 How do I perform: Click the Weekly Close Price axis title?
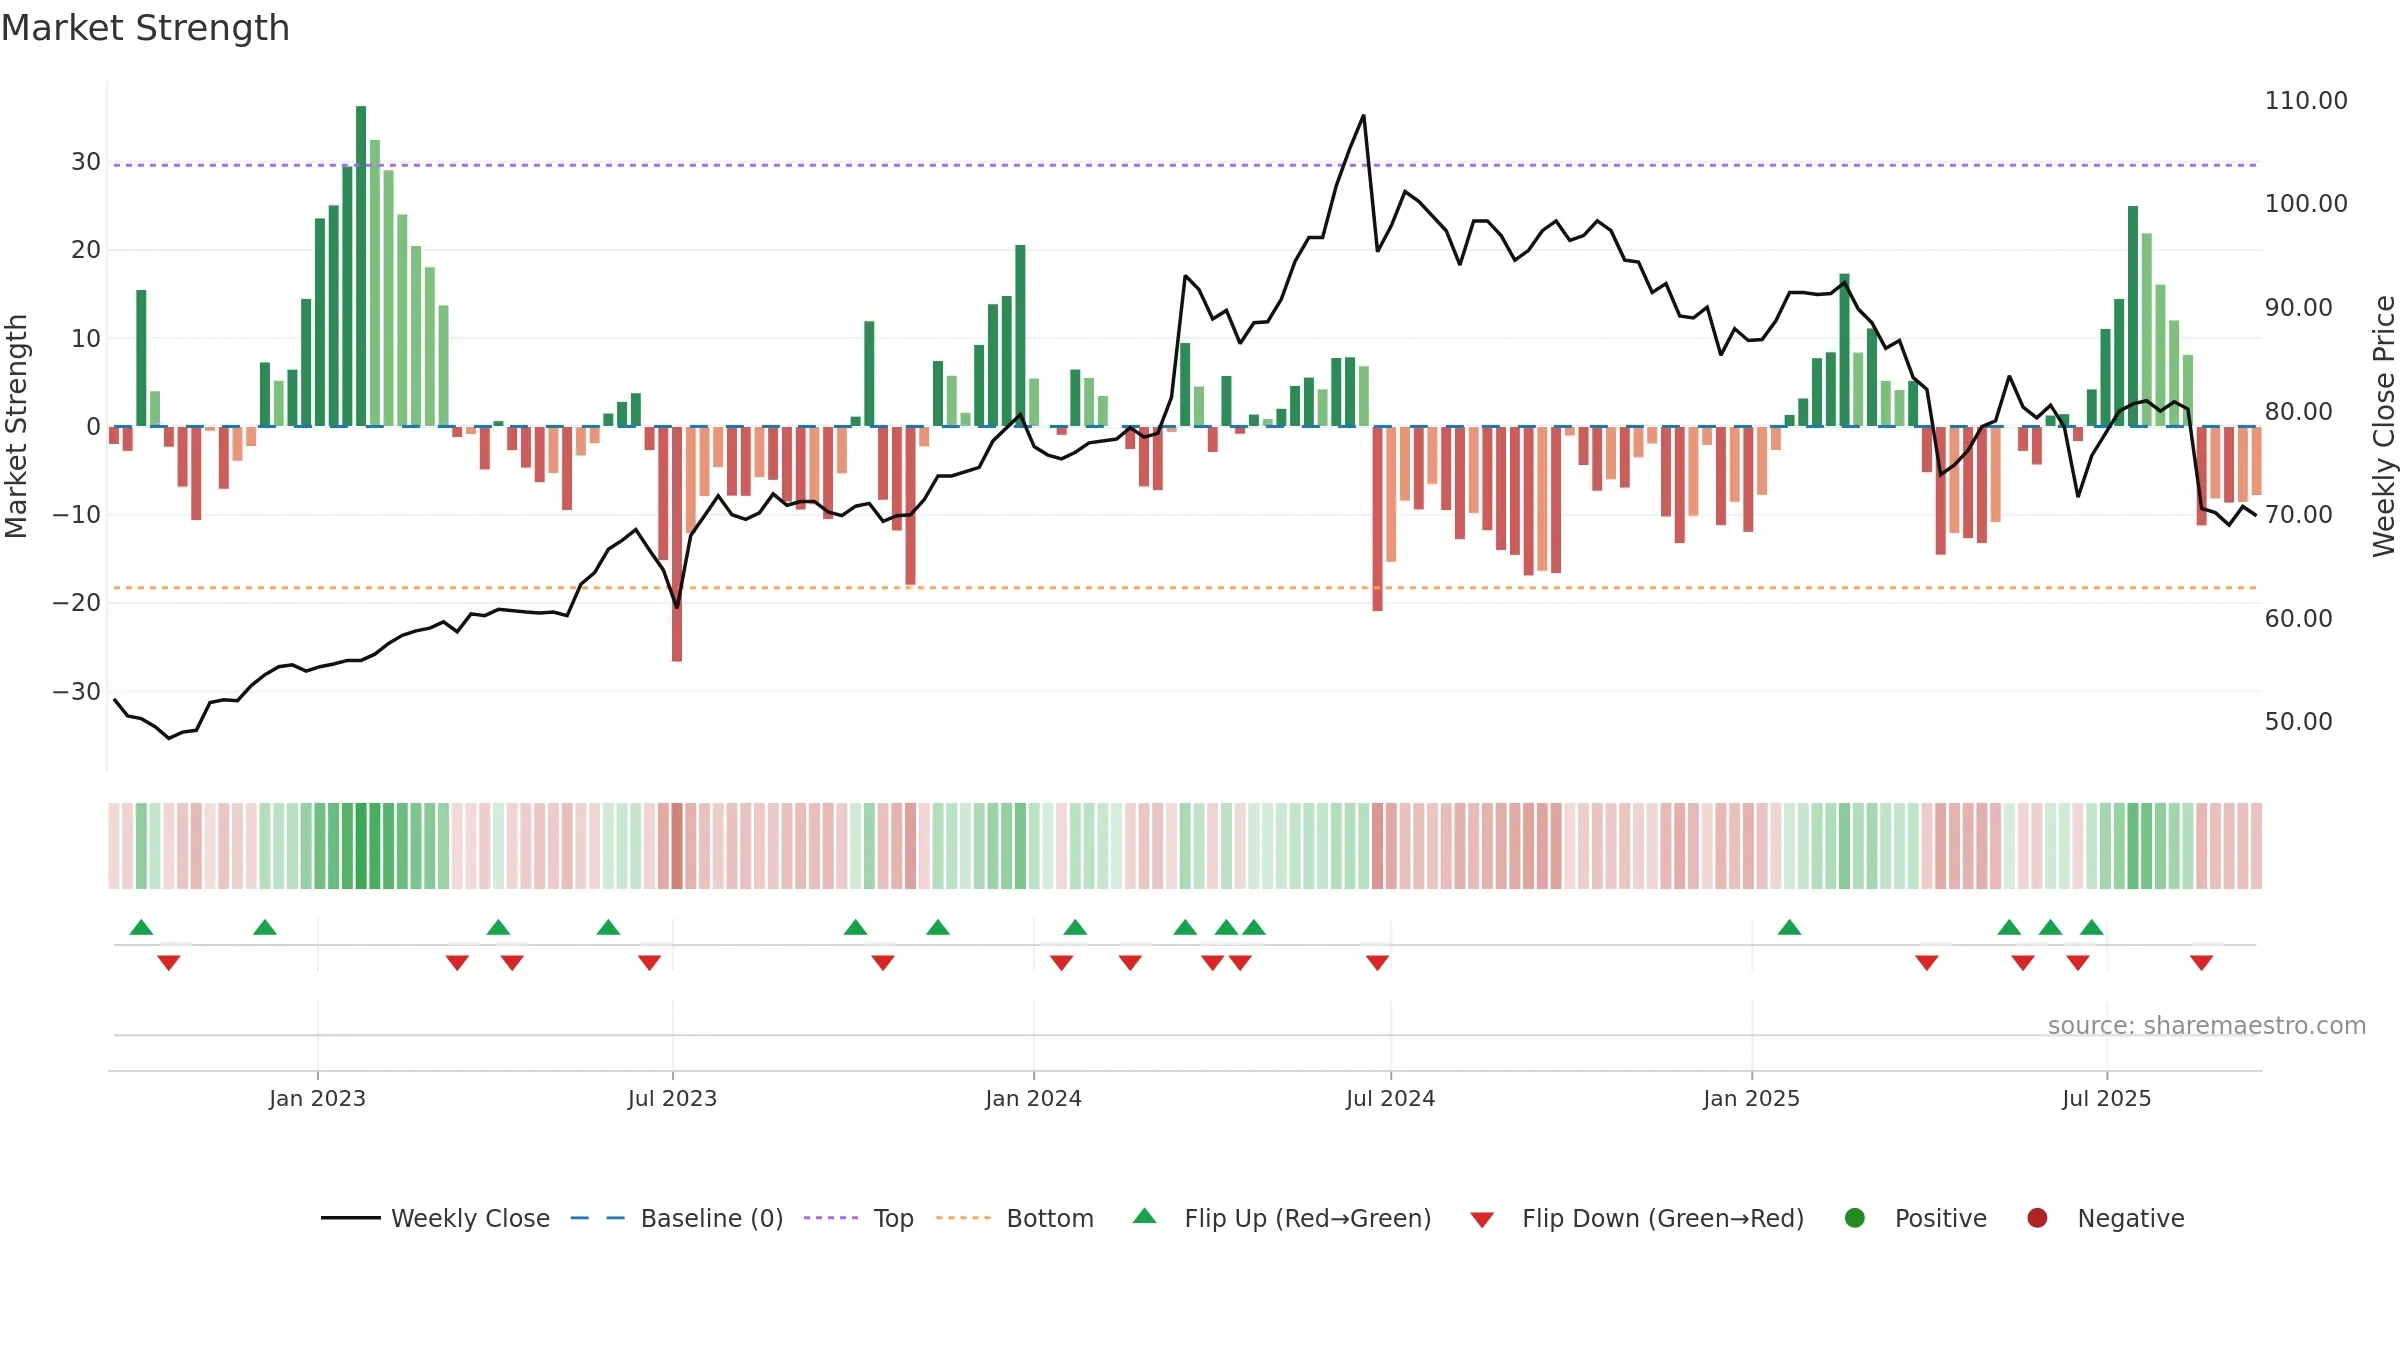pyautogui.click(x=2384, y=426)
